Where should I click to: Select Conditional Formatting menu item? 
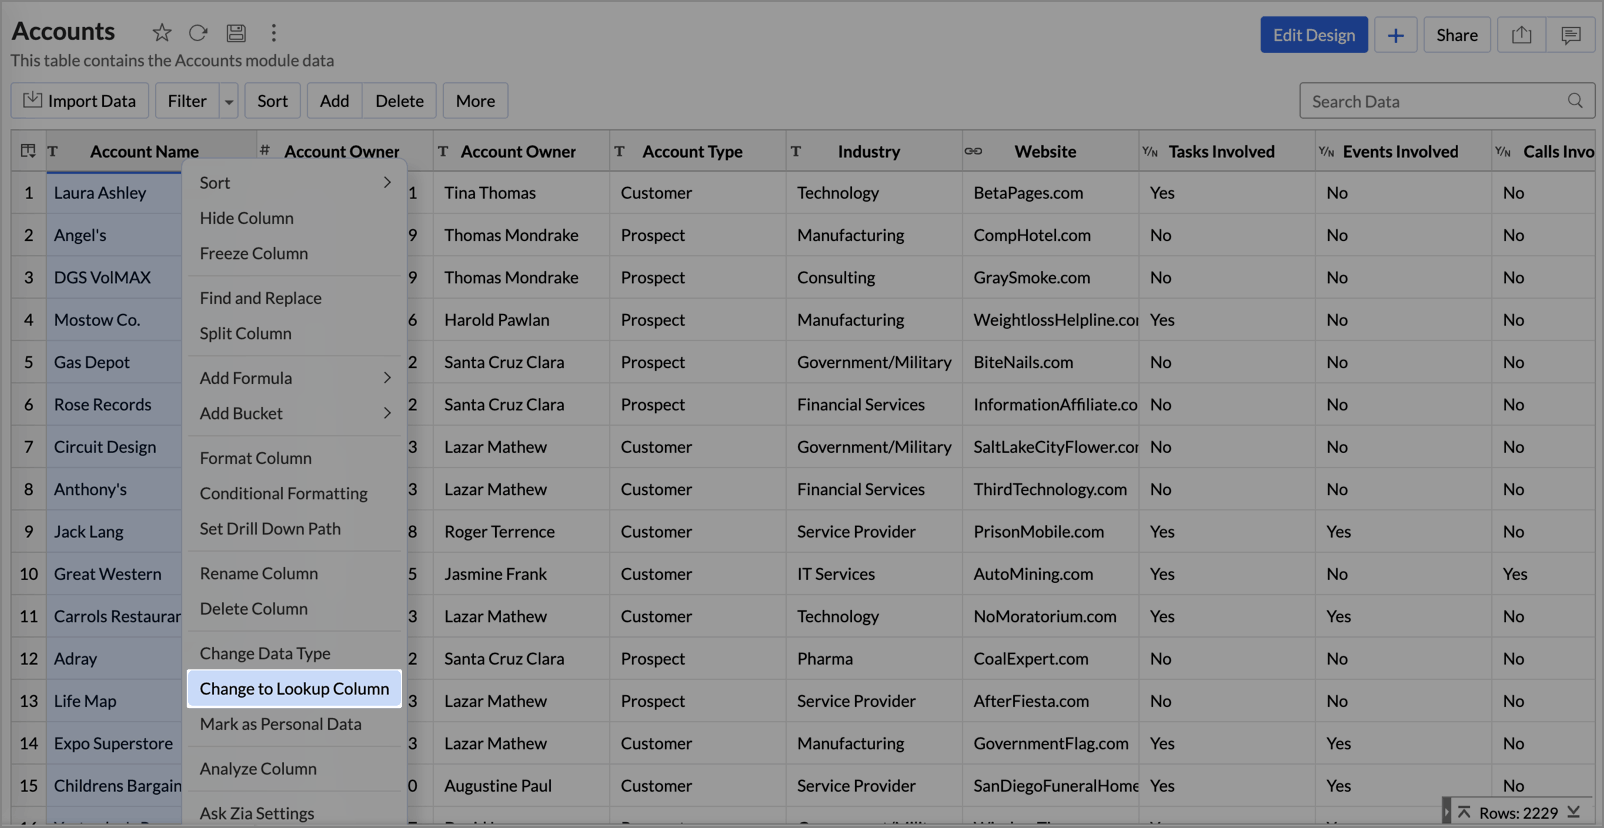click(x=283, y=494)
